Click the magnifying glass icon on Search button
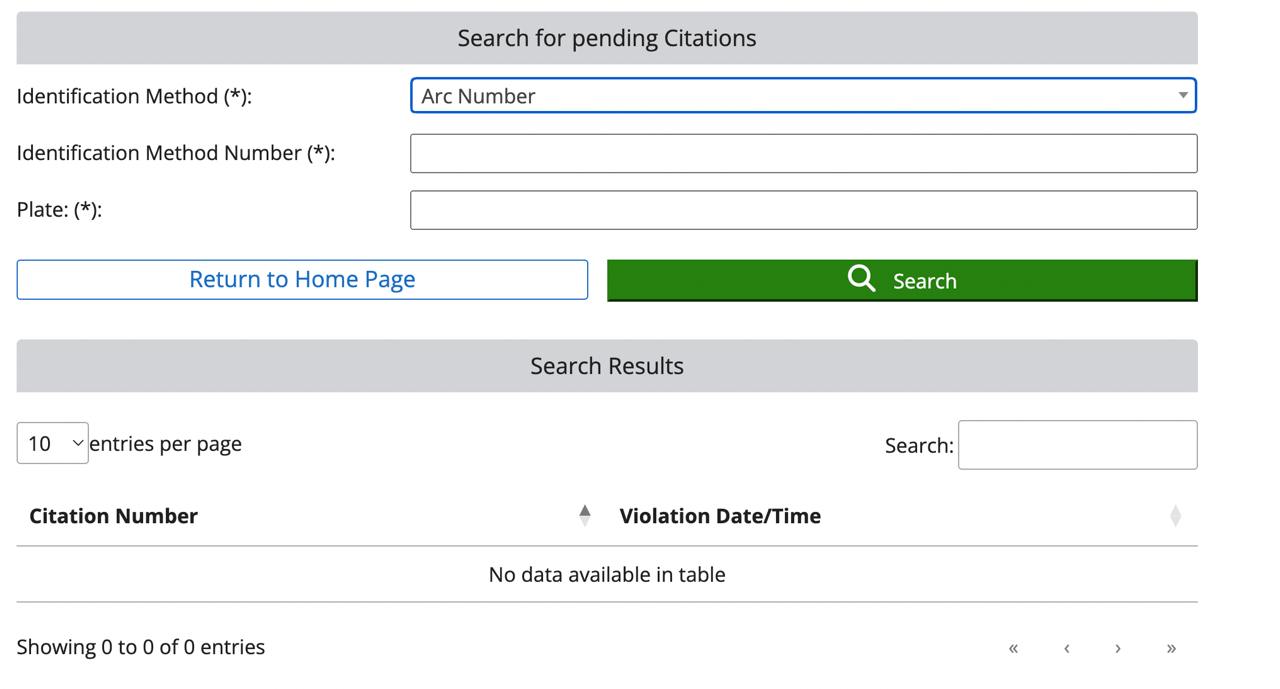The width and height of the screenshot is (1280, 689). (861, 278)
